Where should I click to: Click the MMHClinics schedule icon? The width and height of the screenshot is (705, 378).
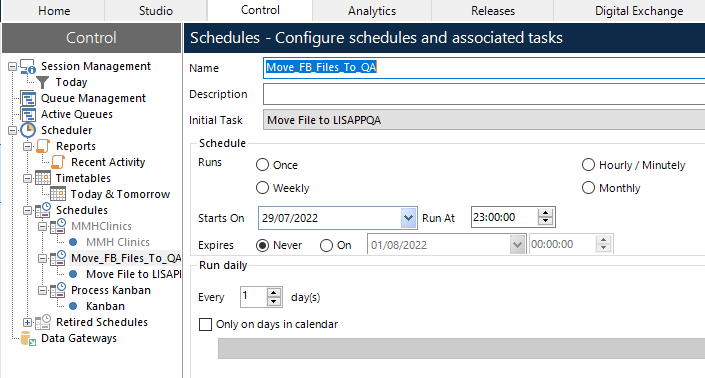pos(58,226)
